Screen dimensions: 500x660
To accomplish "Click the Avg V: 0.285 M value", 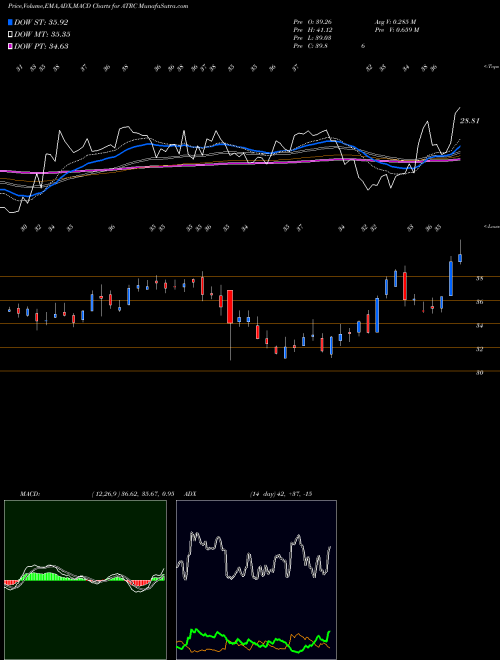I will (395, 22).
